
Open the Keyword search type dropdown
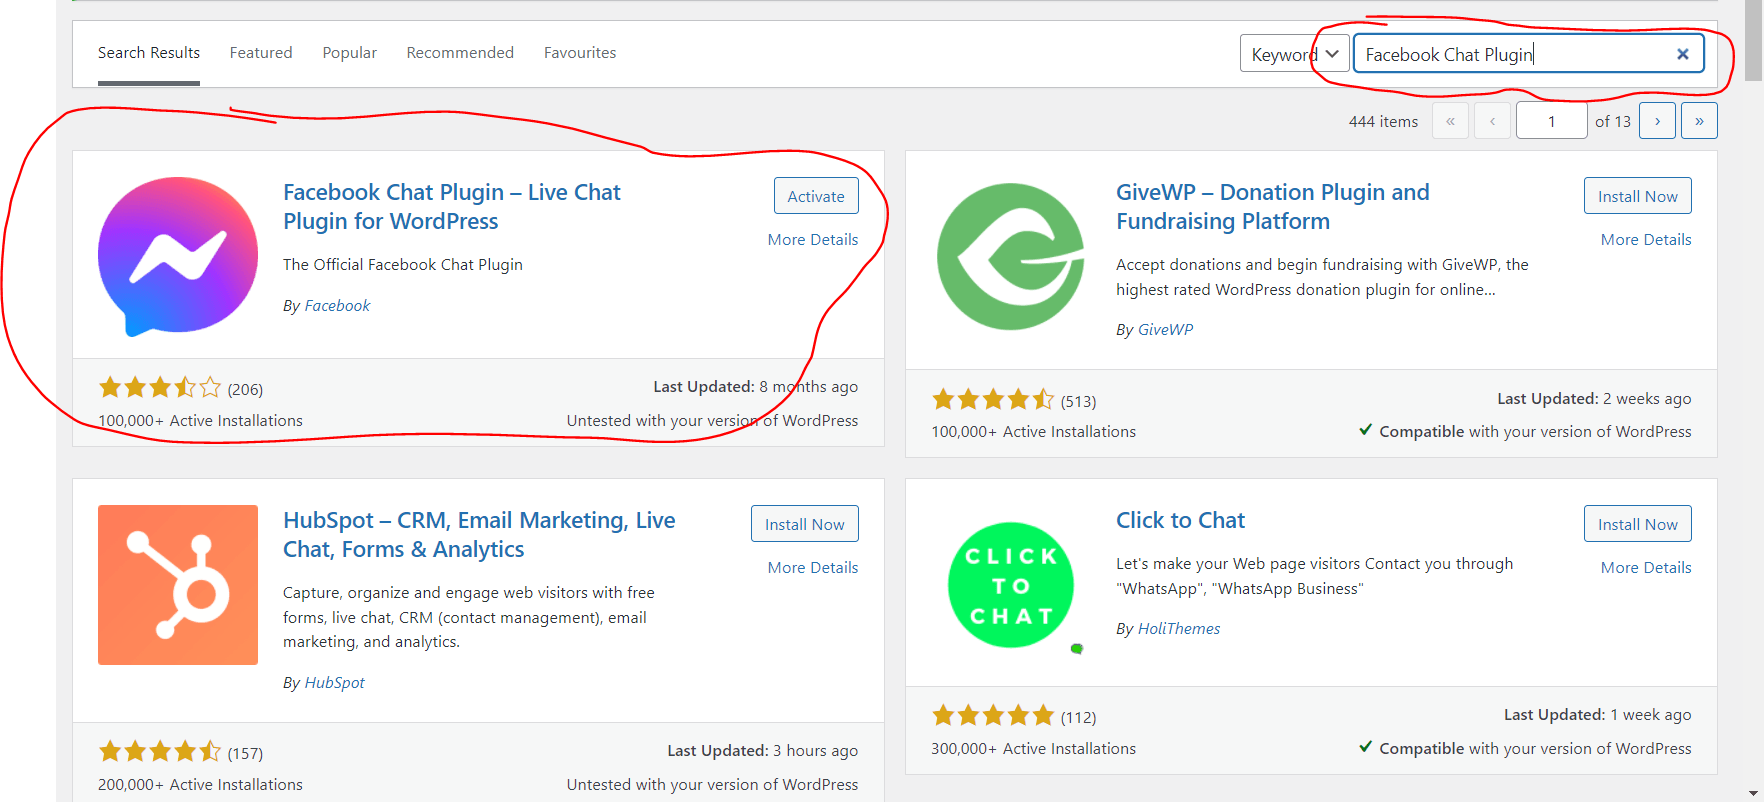tap(1294, 54)
